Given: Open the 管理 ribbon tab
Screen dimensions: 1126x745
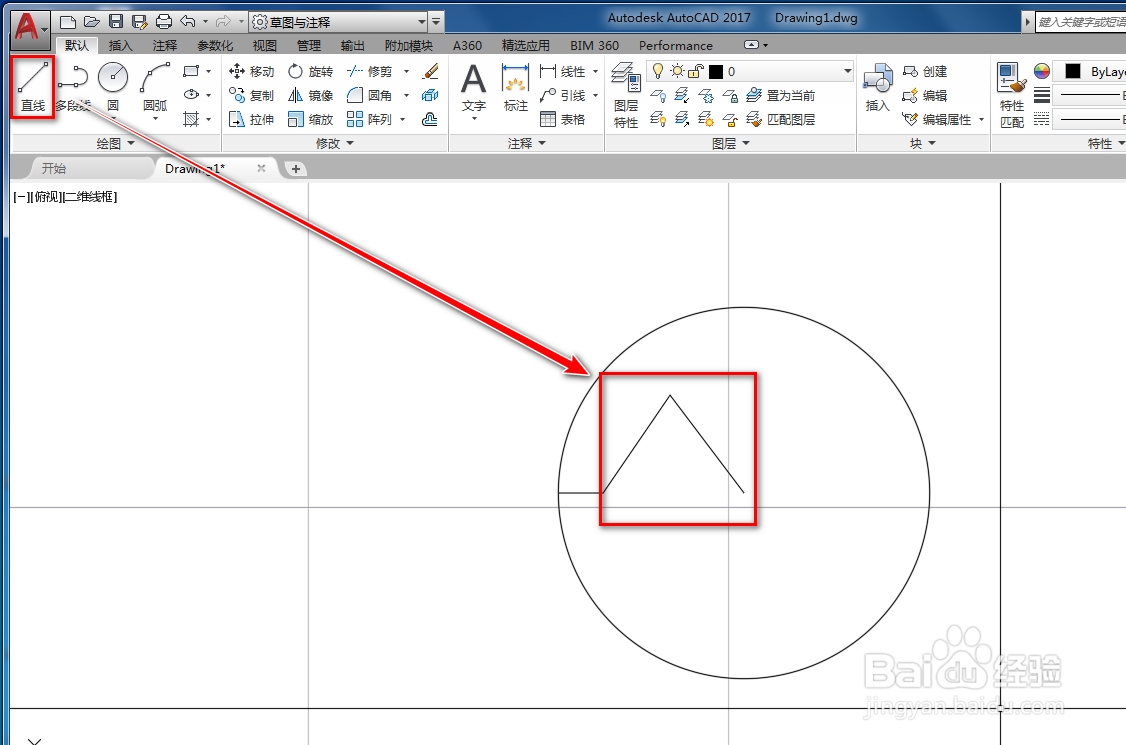Looking at the screenshot, I should click(x=309, y=45).
